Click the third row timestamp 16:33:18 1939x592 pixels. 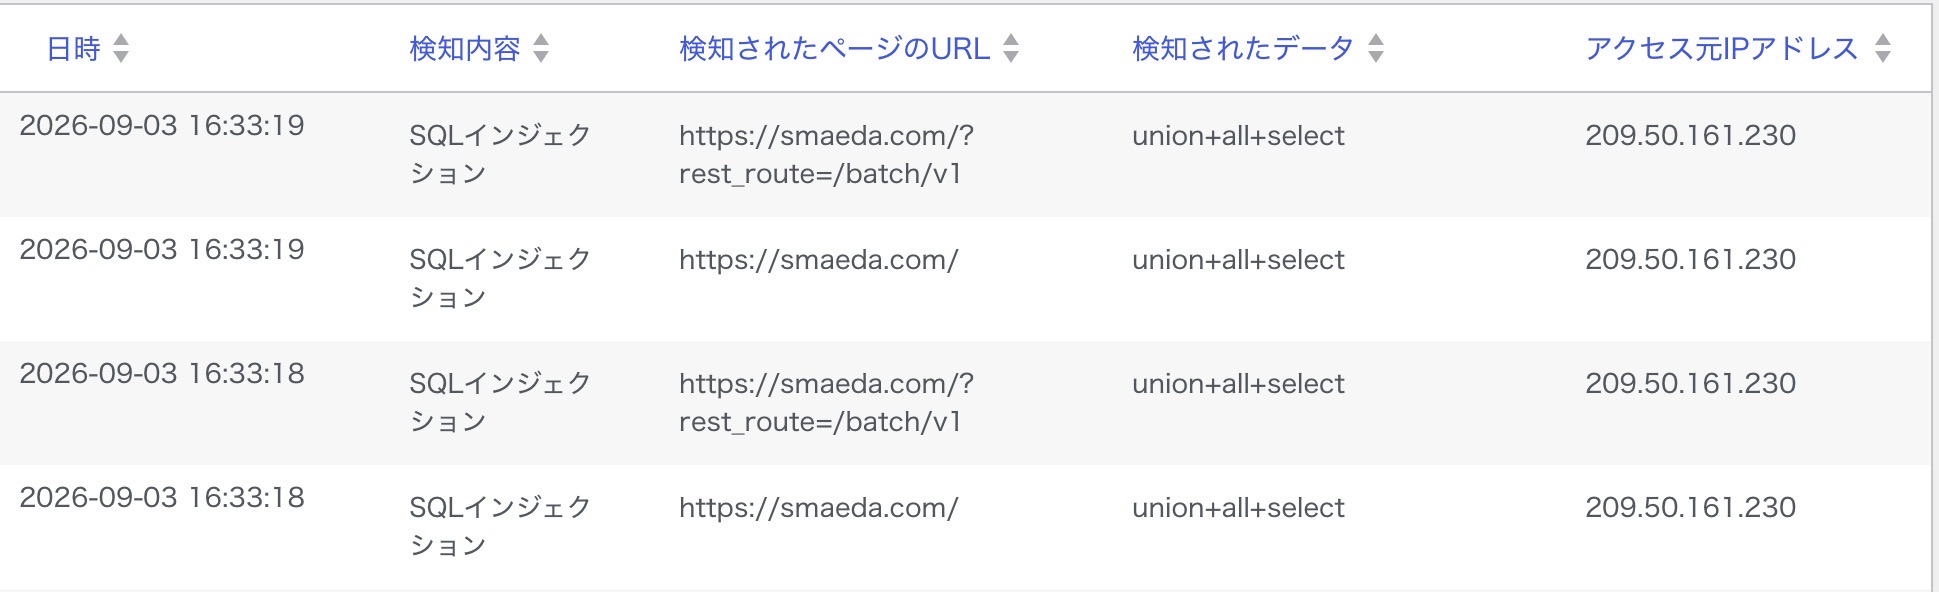tap(162, 374)
